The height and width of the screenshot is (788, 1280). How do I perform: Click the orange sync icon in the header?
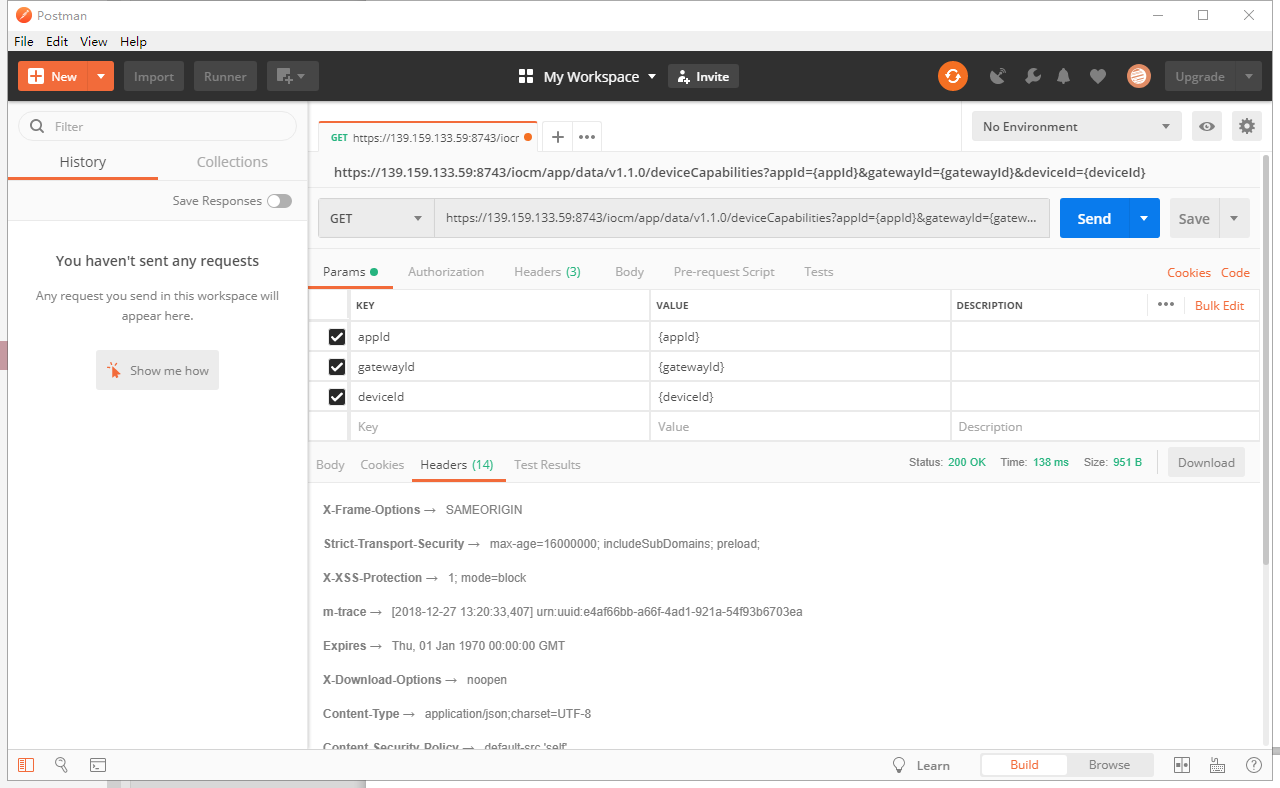point(953,76)
